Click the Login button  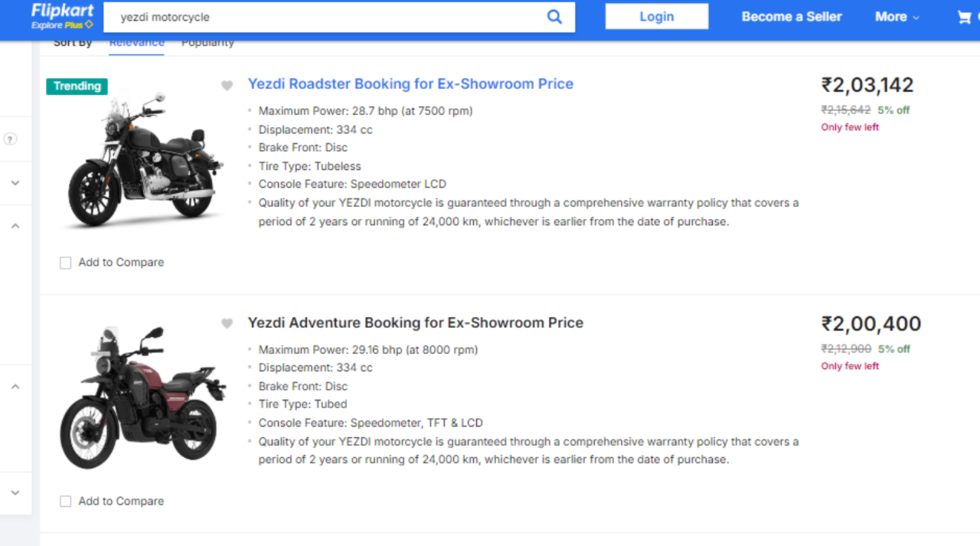[x=656, y=17]
